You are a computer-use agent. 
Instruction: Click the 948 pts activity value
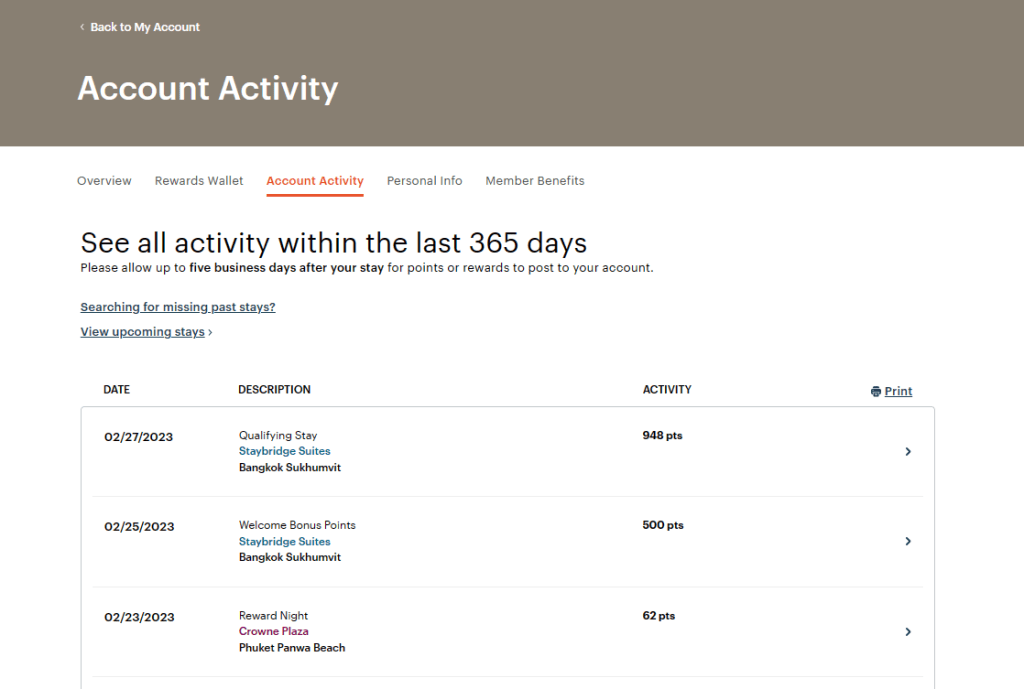click(662, 435)
